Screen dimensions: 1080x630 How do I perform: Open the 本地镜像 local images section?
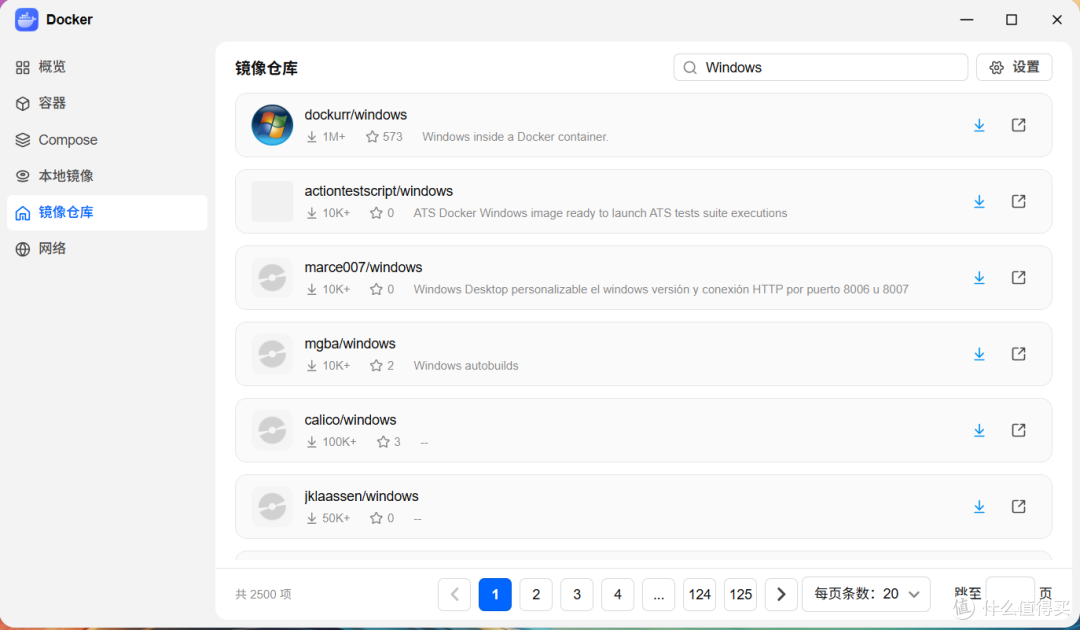(x=107, y=176)
